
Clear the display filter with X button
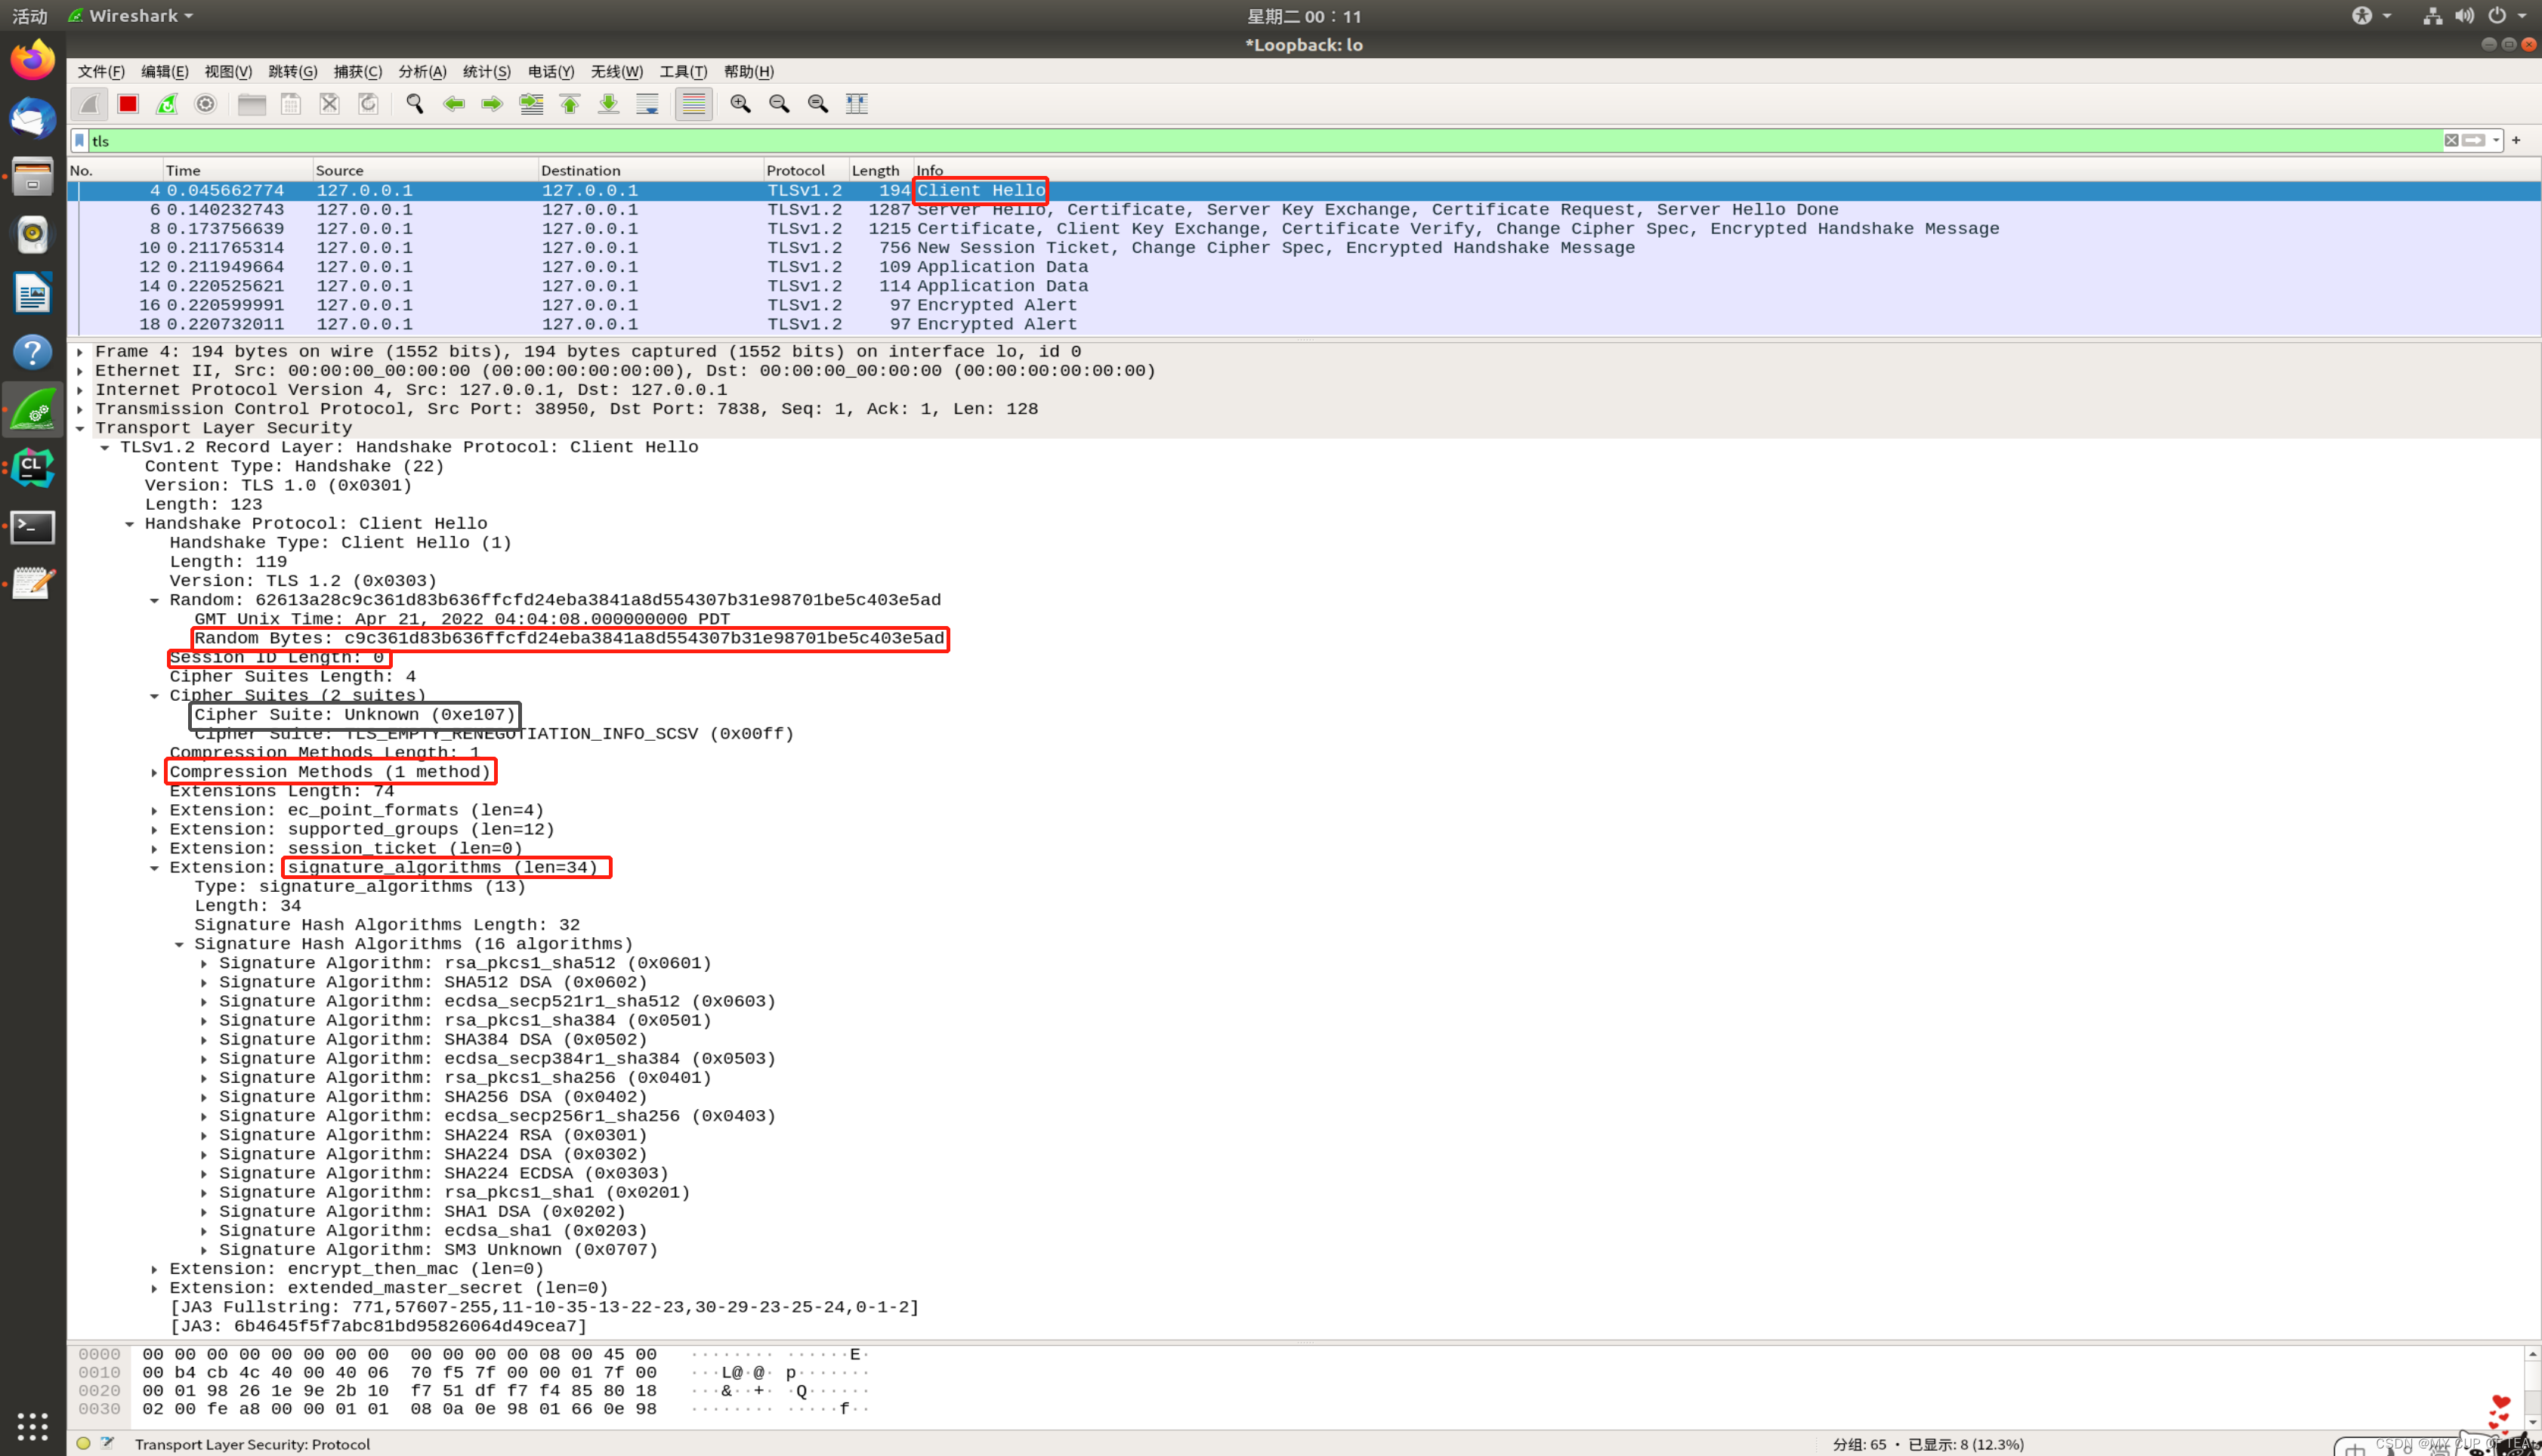2451,141
